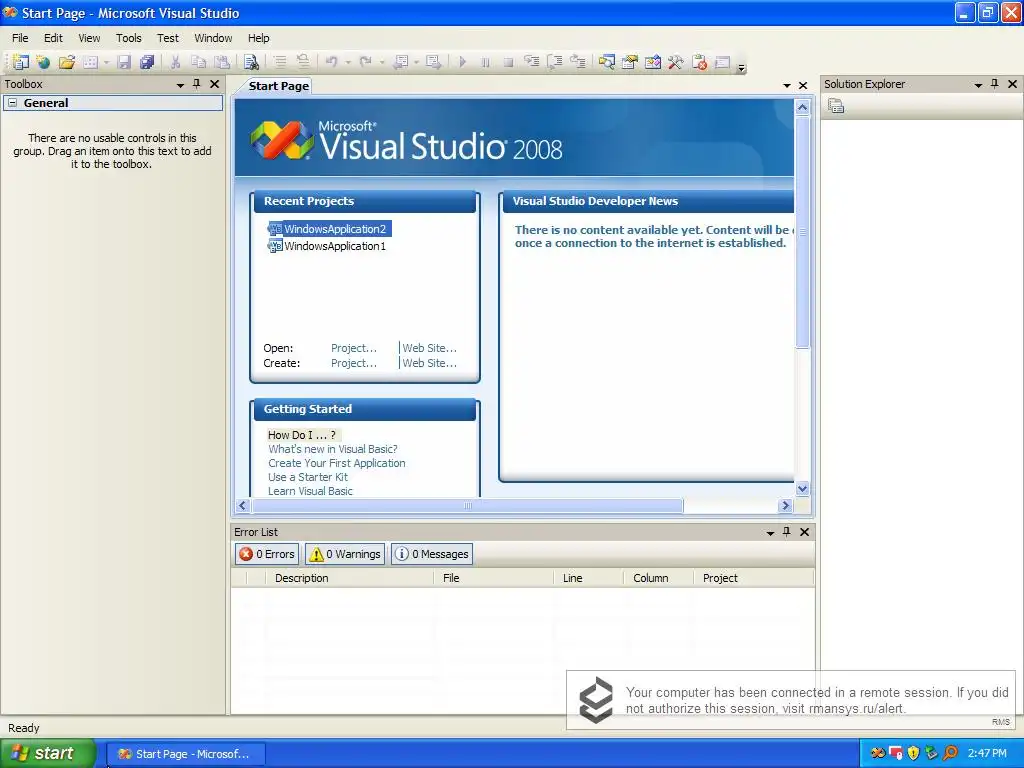Open the Toolbox window position dropdown
The image size is (1024, 768).
[x=180, y=85]
